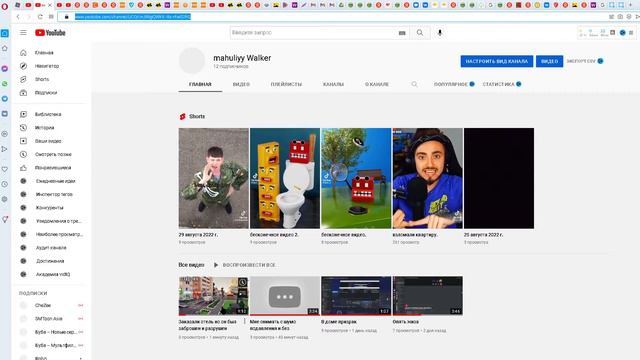Image resolution: width=640 pixels, height=360 pixels.
Task: Open the Популярное vidIQ tab
Action: click(x=454, y=84)
